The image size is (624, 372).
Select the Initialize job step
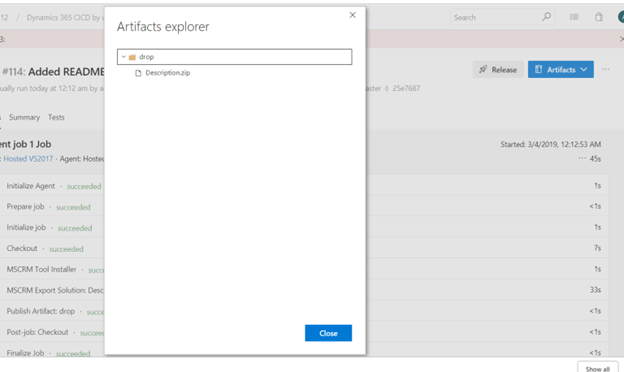[x=26, y=228]
